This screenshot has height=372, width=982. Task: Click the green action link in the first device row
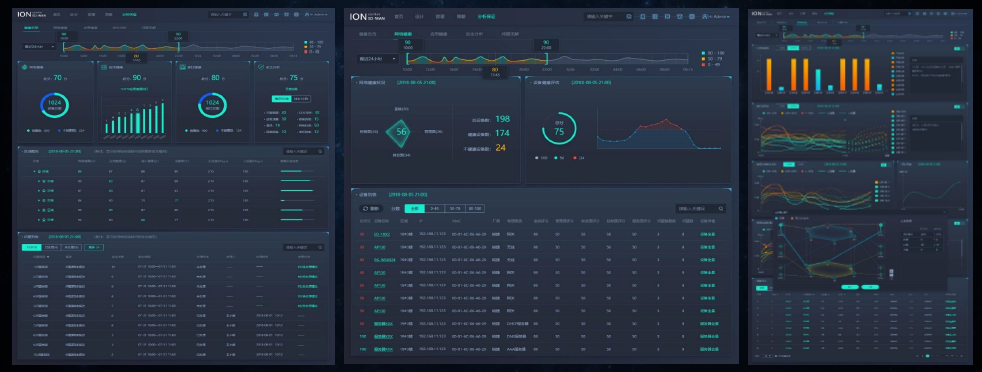point(708,234)
